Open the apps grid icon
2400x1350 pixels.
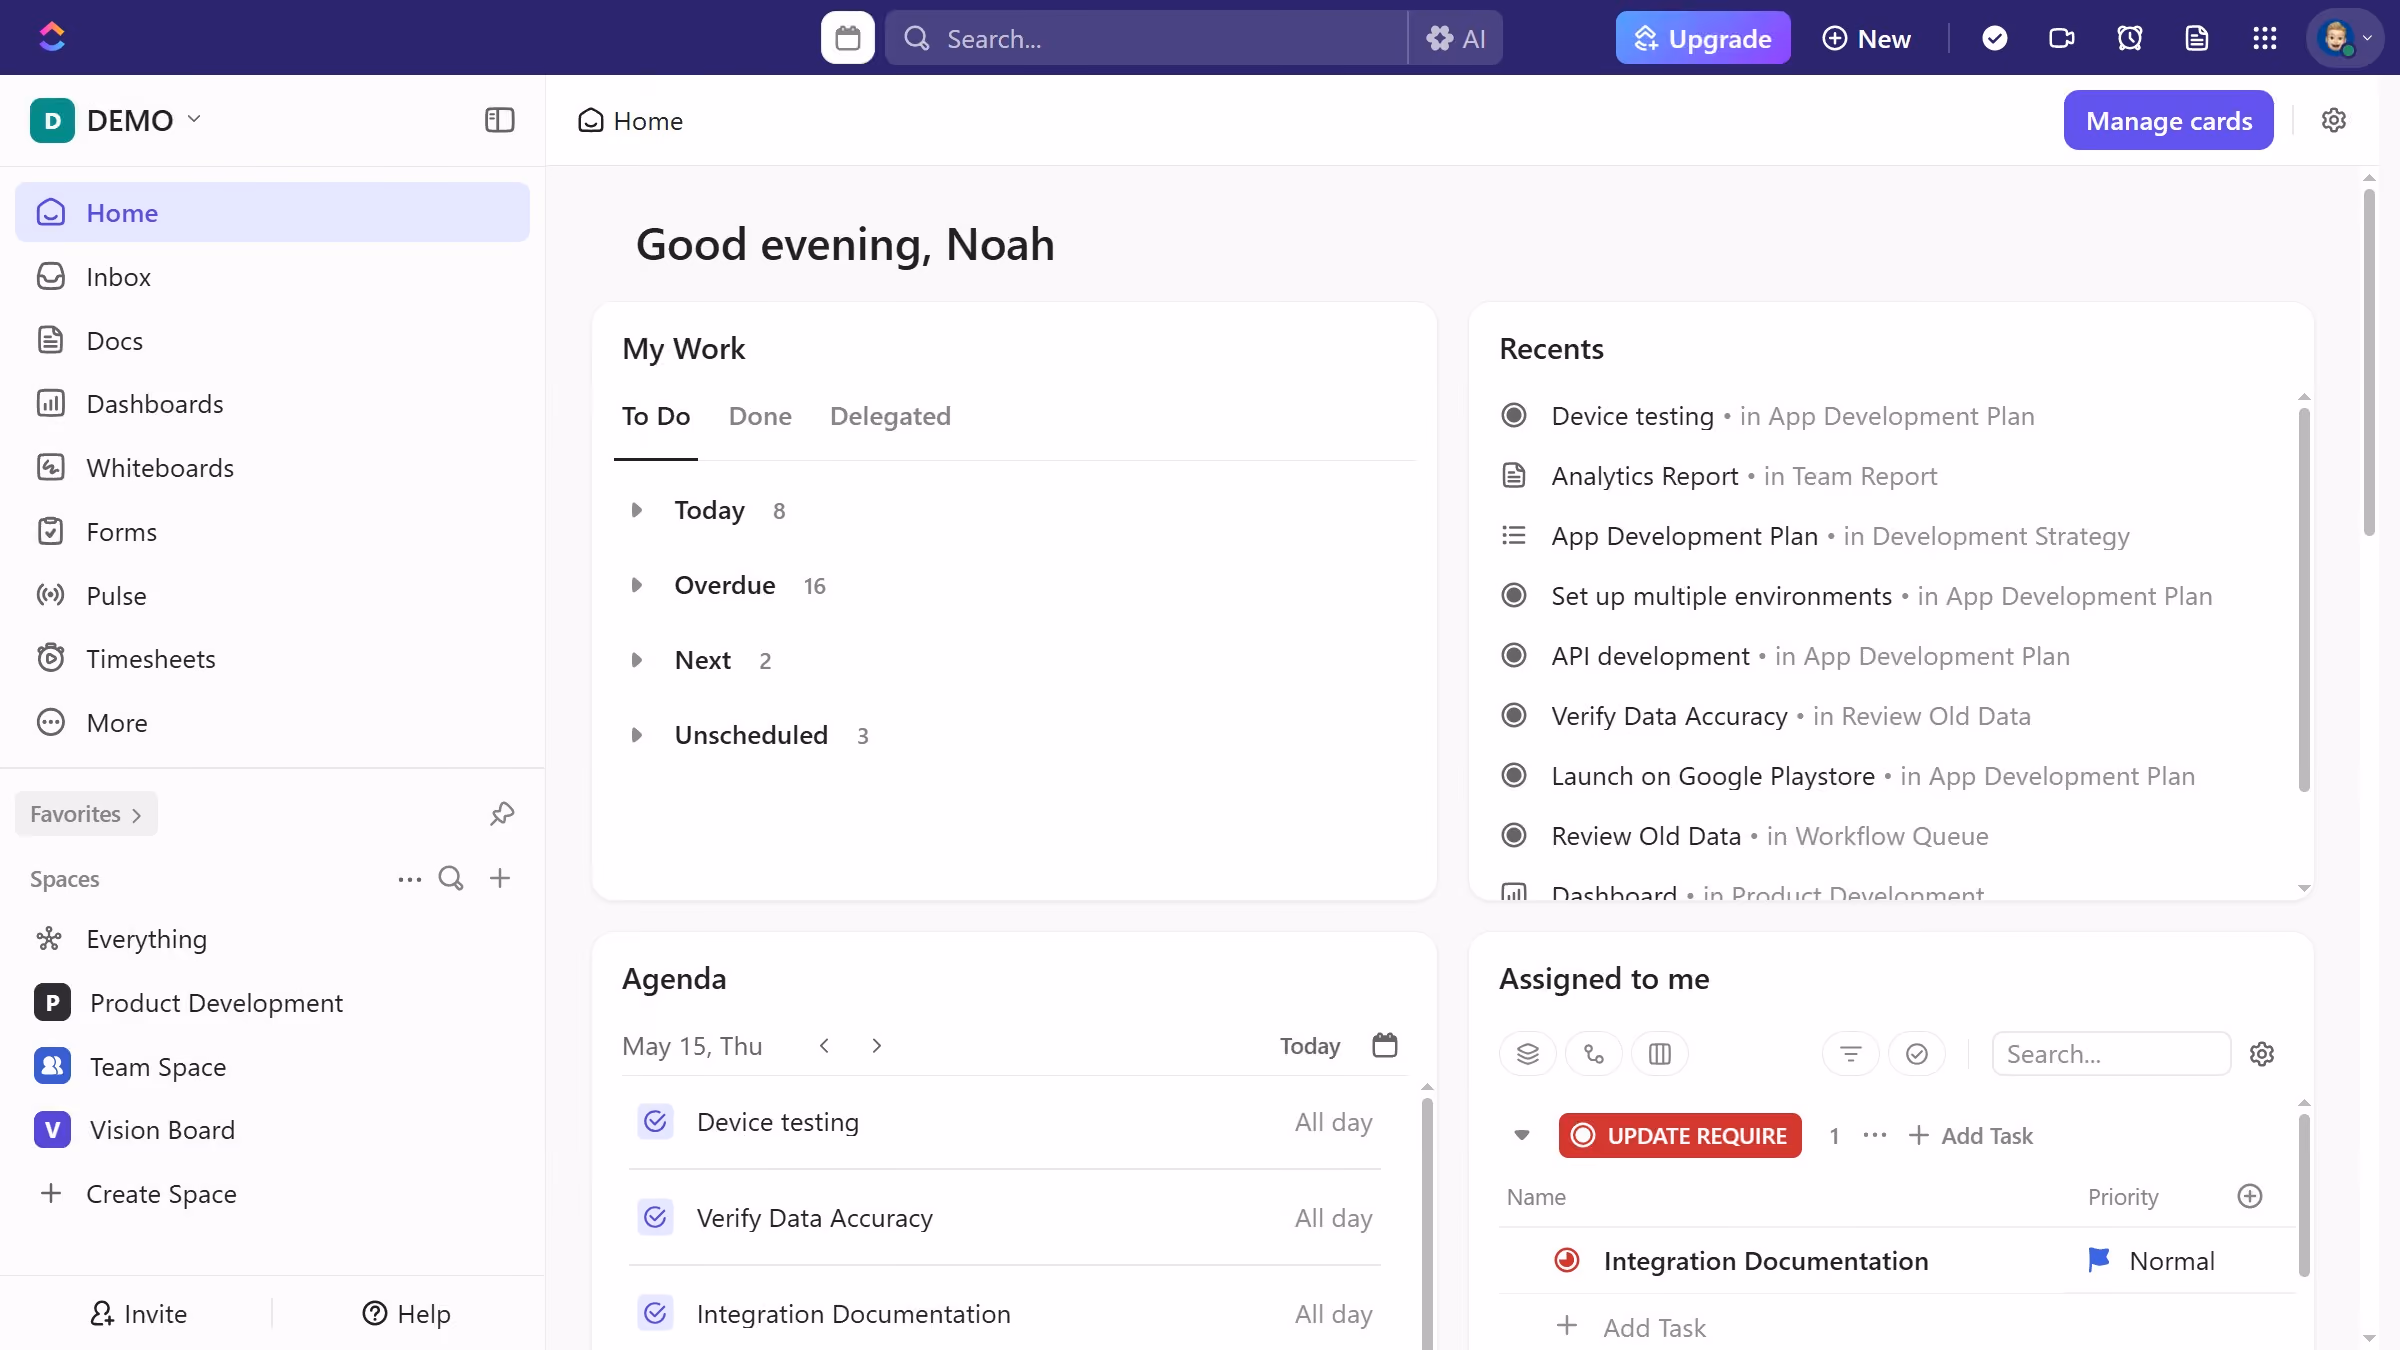(2264, 38)
